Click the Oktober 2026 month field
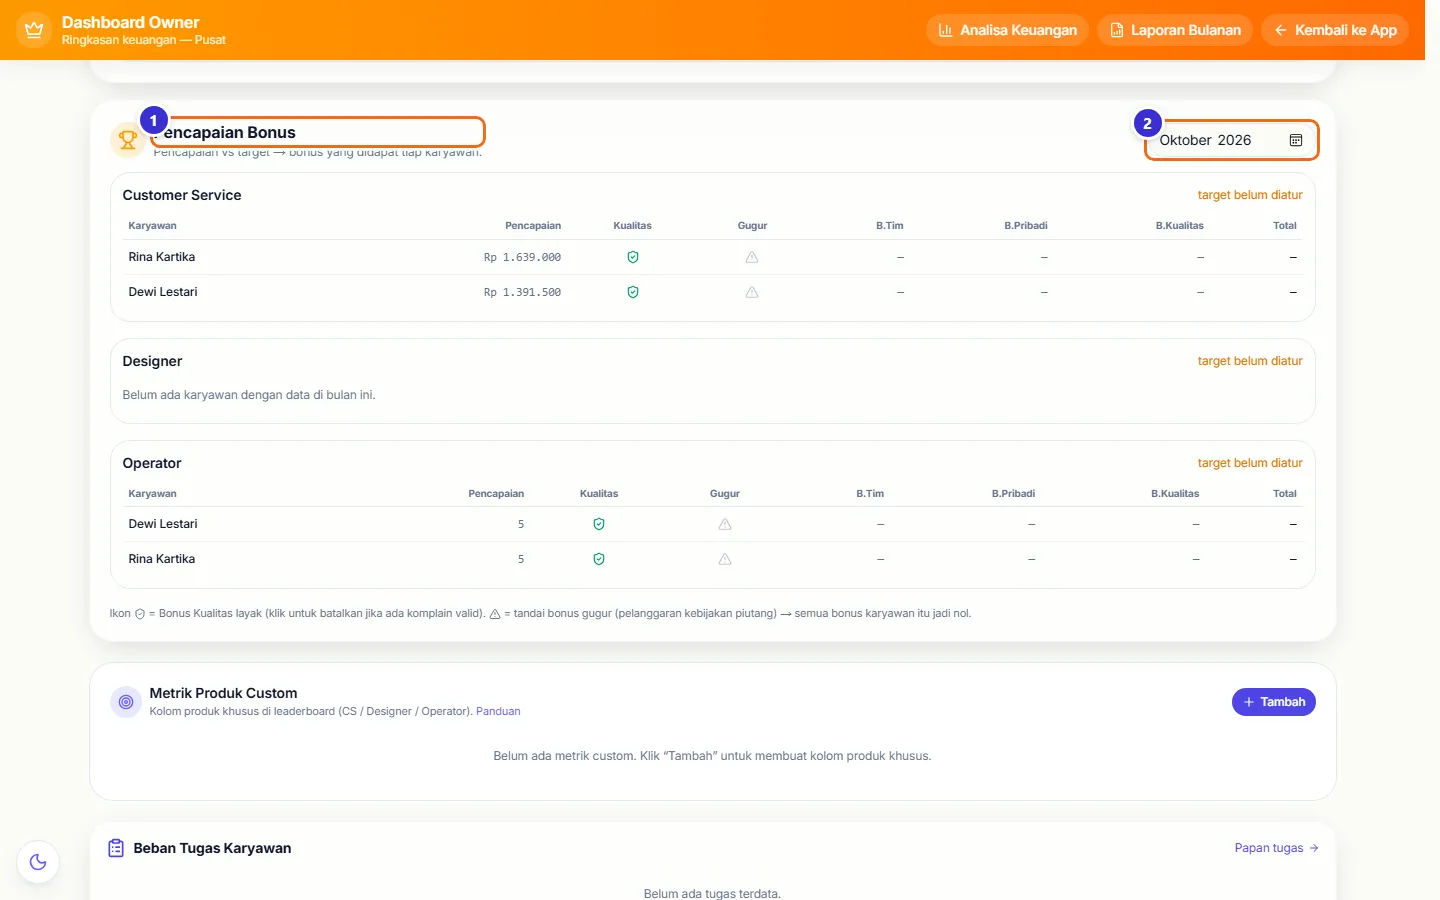 (x=1232, y=140)
